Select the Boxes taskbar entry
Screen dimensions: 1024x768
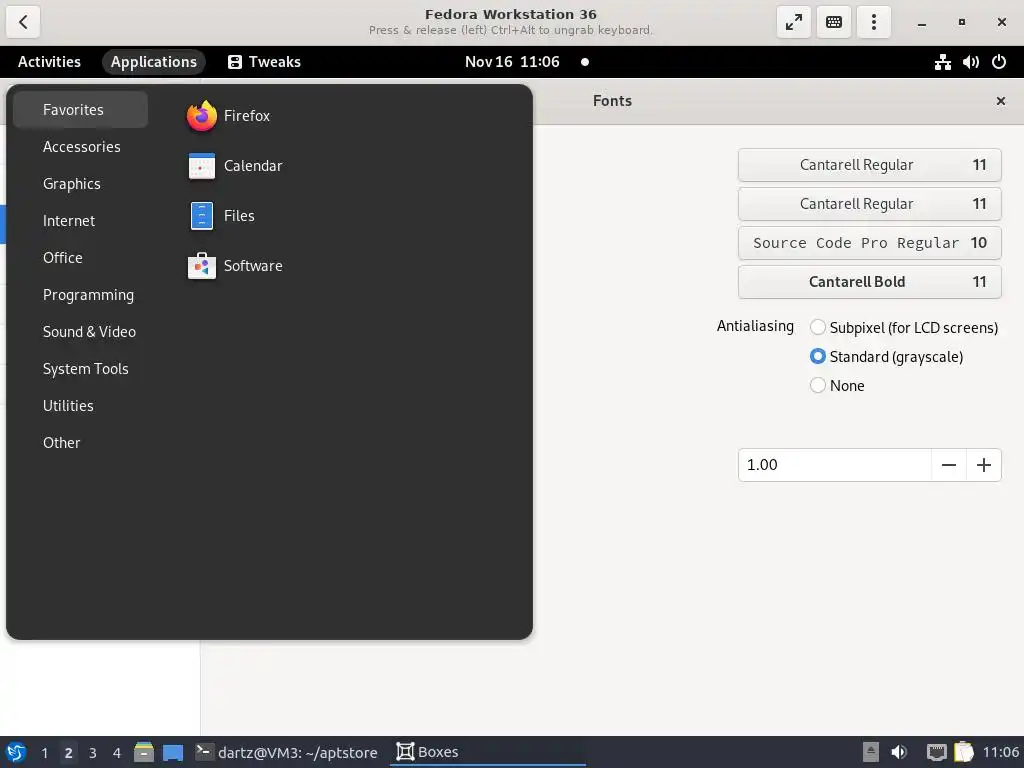(487, 752)
